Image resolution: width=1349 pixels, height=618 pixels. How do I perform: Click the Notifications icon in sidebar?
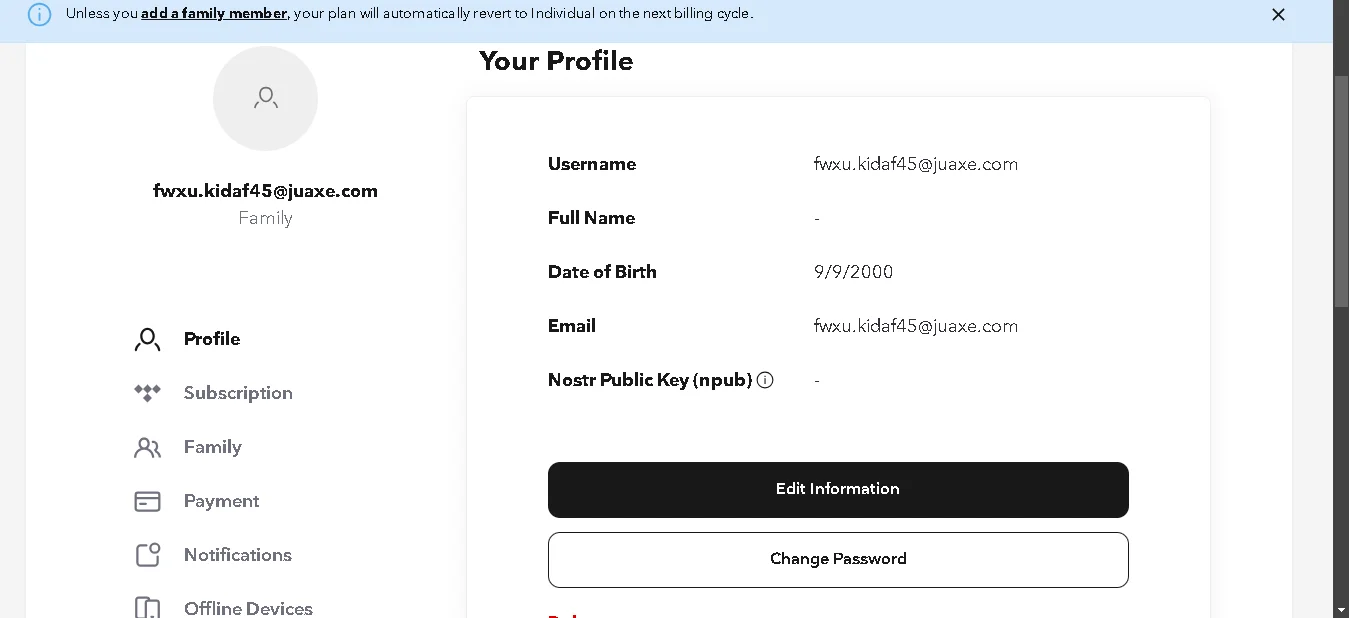(147, 555)
